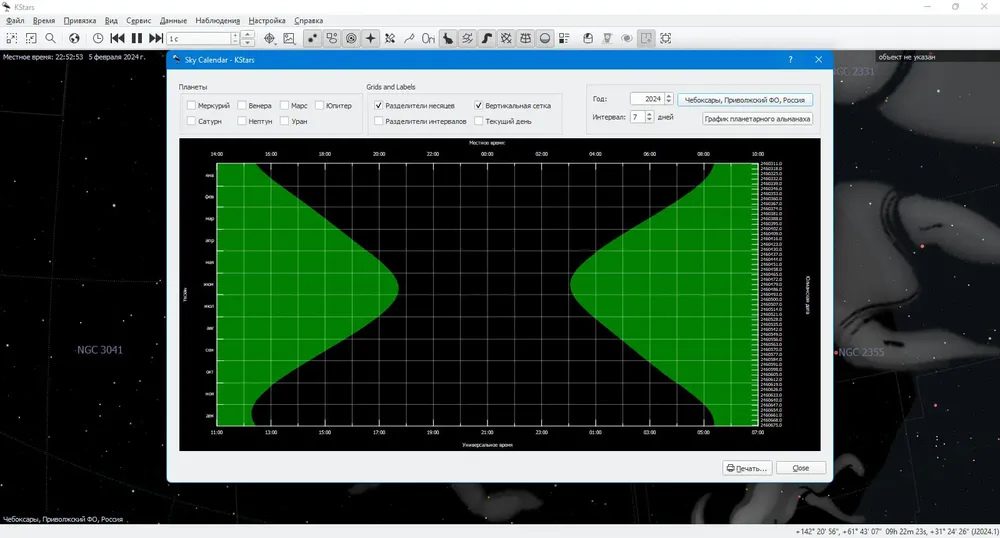Open set time clock icon
The height and width of the screenshot is (538, 1000).
coord(98,38)
